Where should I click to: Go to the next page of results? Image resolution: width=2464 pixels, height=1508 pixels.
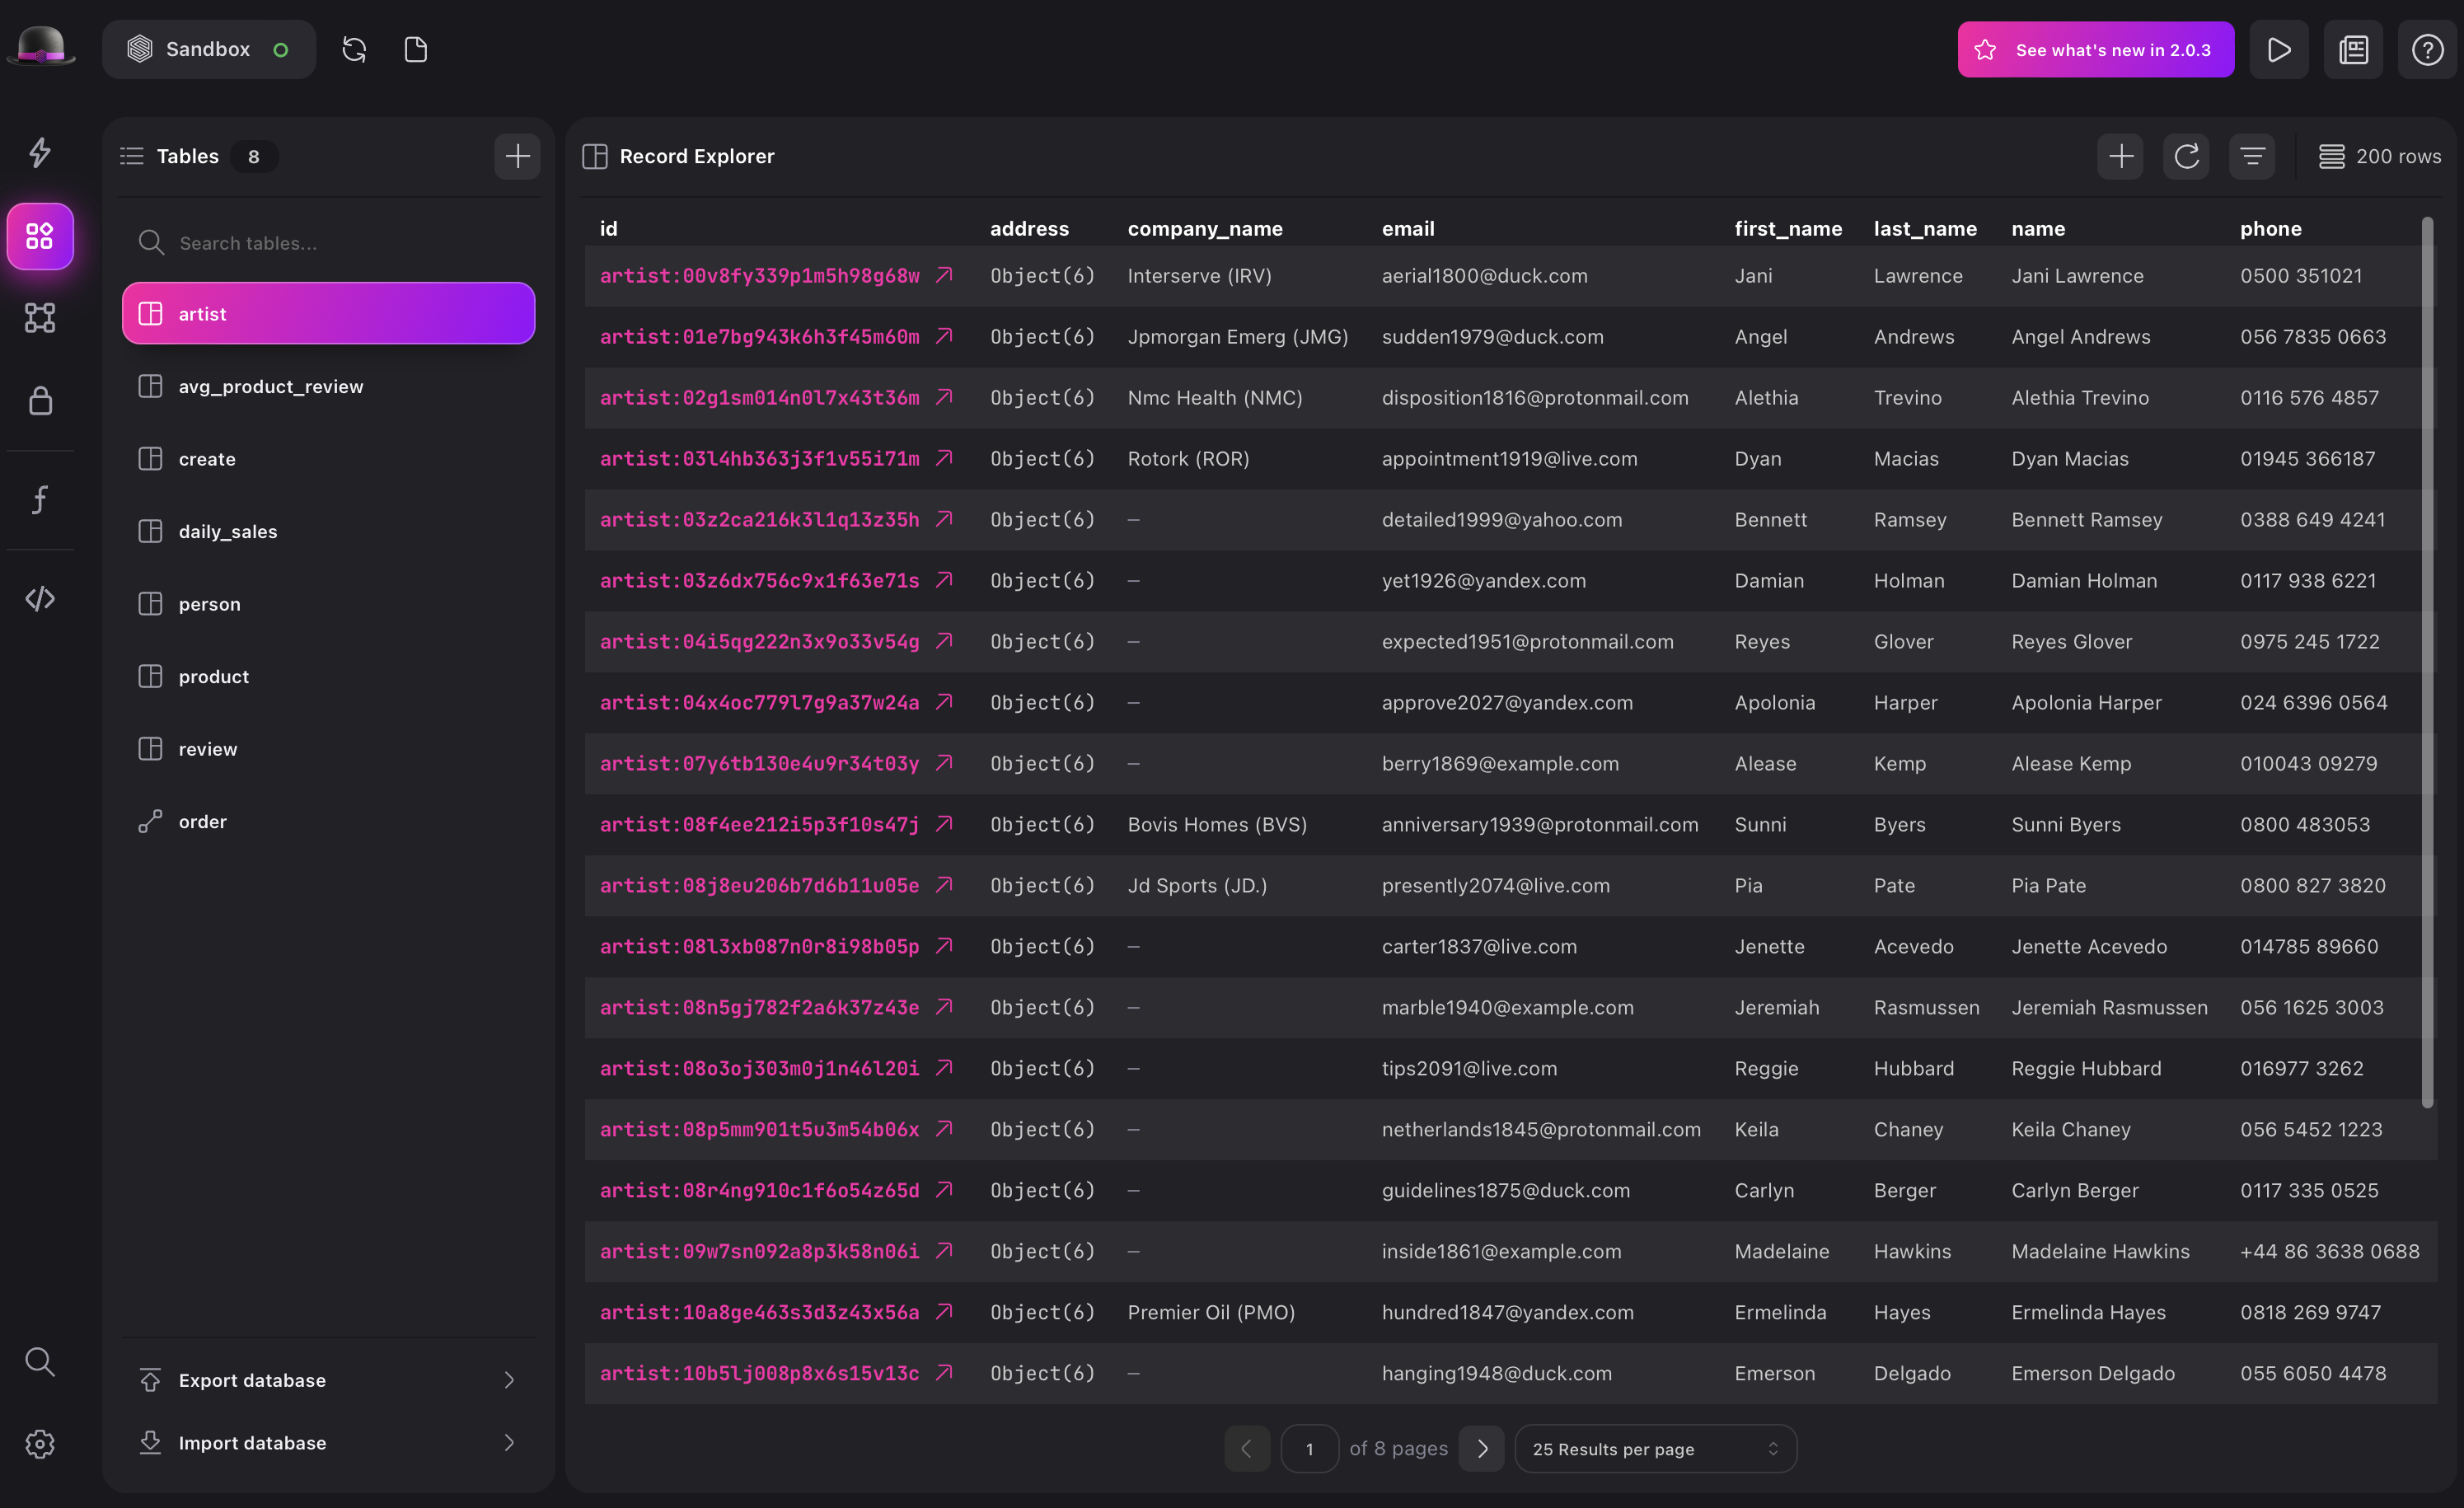tap(1481, 1448)
